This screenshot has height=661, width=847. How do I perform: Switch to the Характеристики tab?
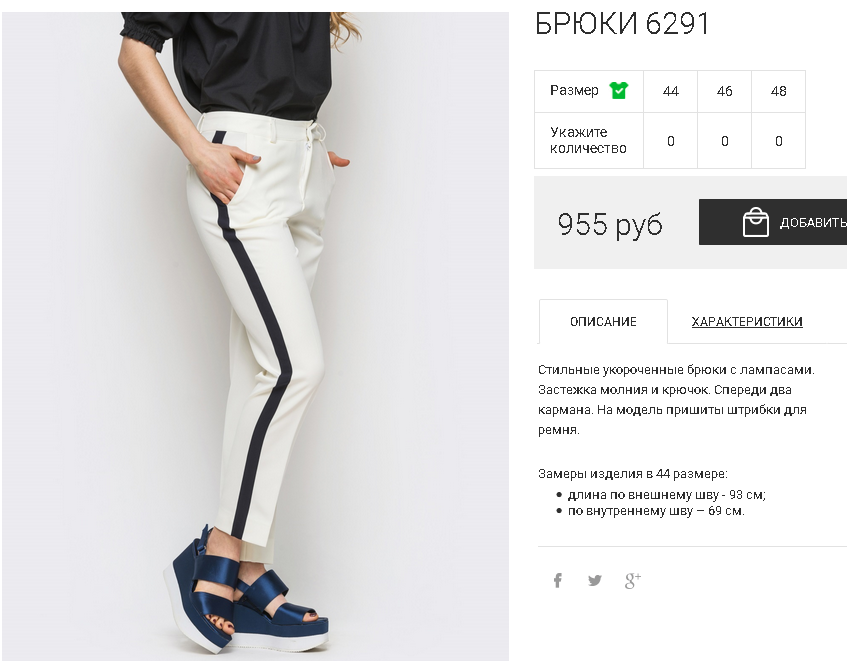747,322
